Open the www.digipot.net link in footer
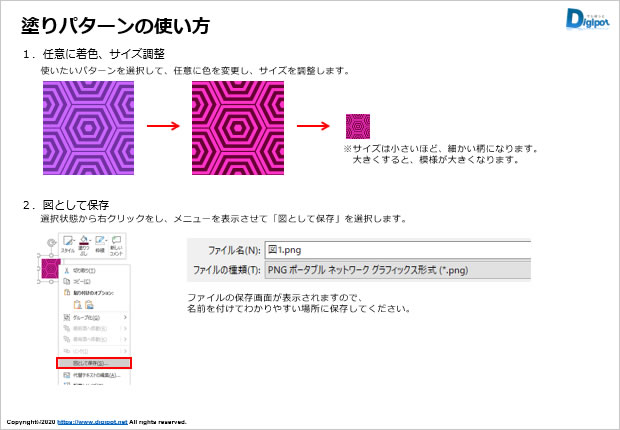 [92, 422]
